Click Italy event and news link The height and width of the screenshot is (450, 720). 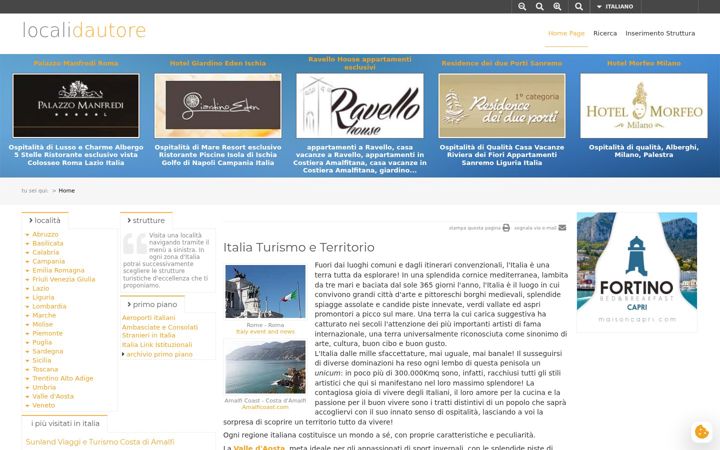pos(265,332)
